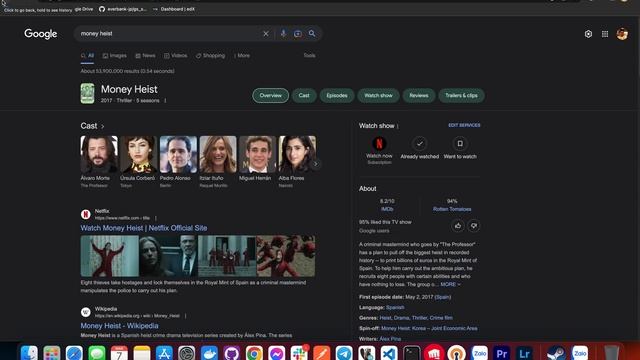This screenshot has height=360, width=640.
Task: Open Itziar Ituño cast photo
Action: point(218,154)
